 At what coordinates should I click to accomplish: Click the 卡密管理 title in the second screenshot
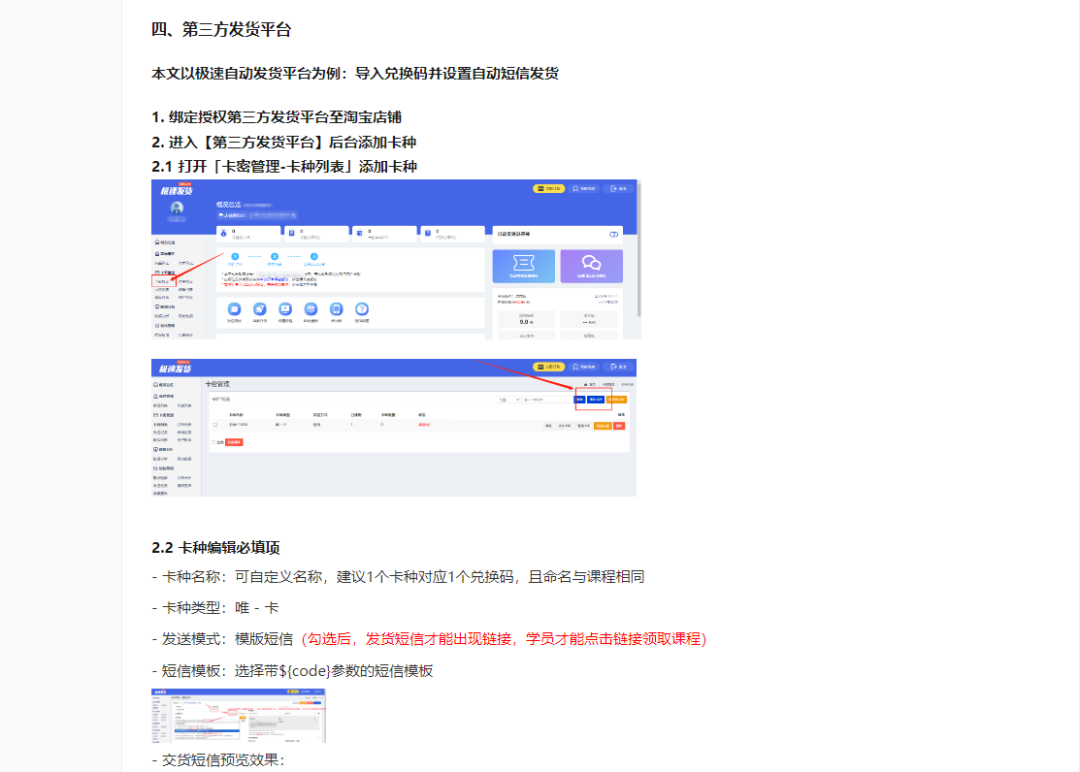(218, 384)
